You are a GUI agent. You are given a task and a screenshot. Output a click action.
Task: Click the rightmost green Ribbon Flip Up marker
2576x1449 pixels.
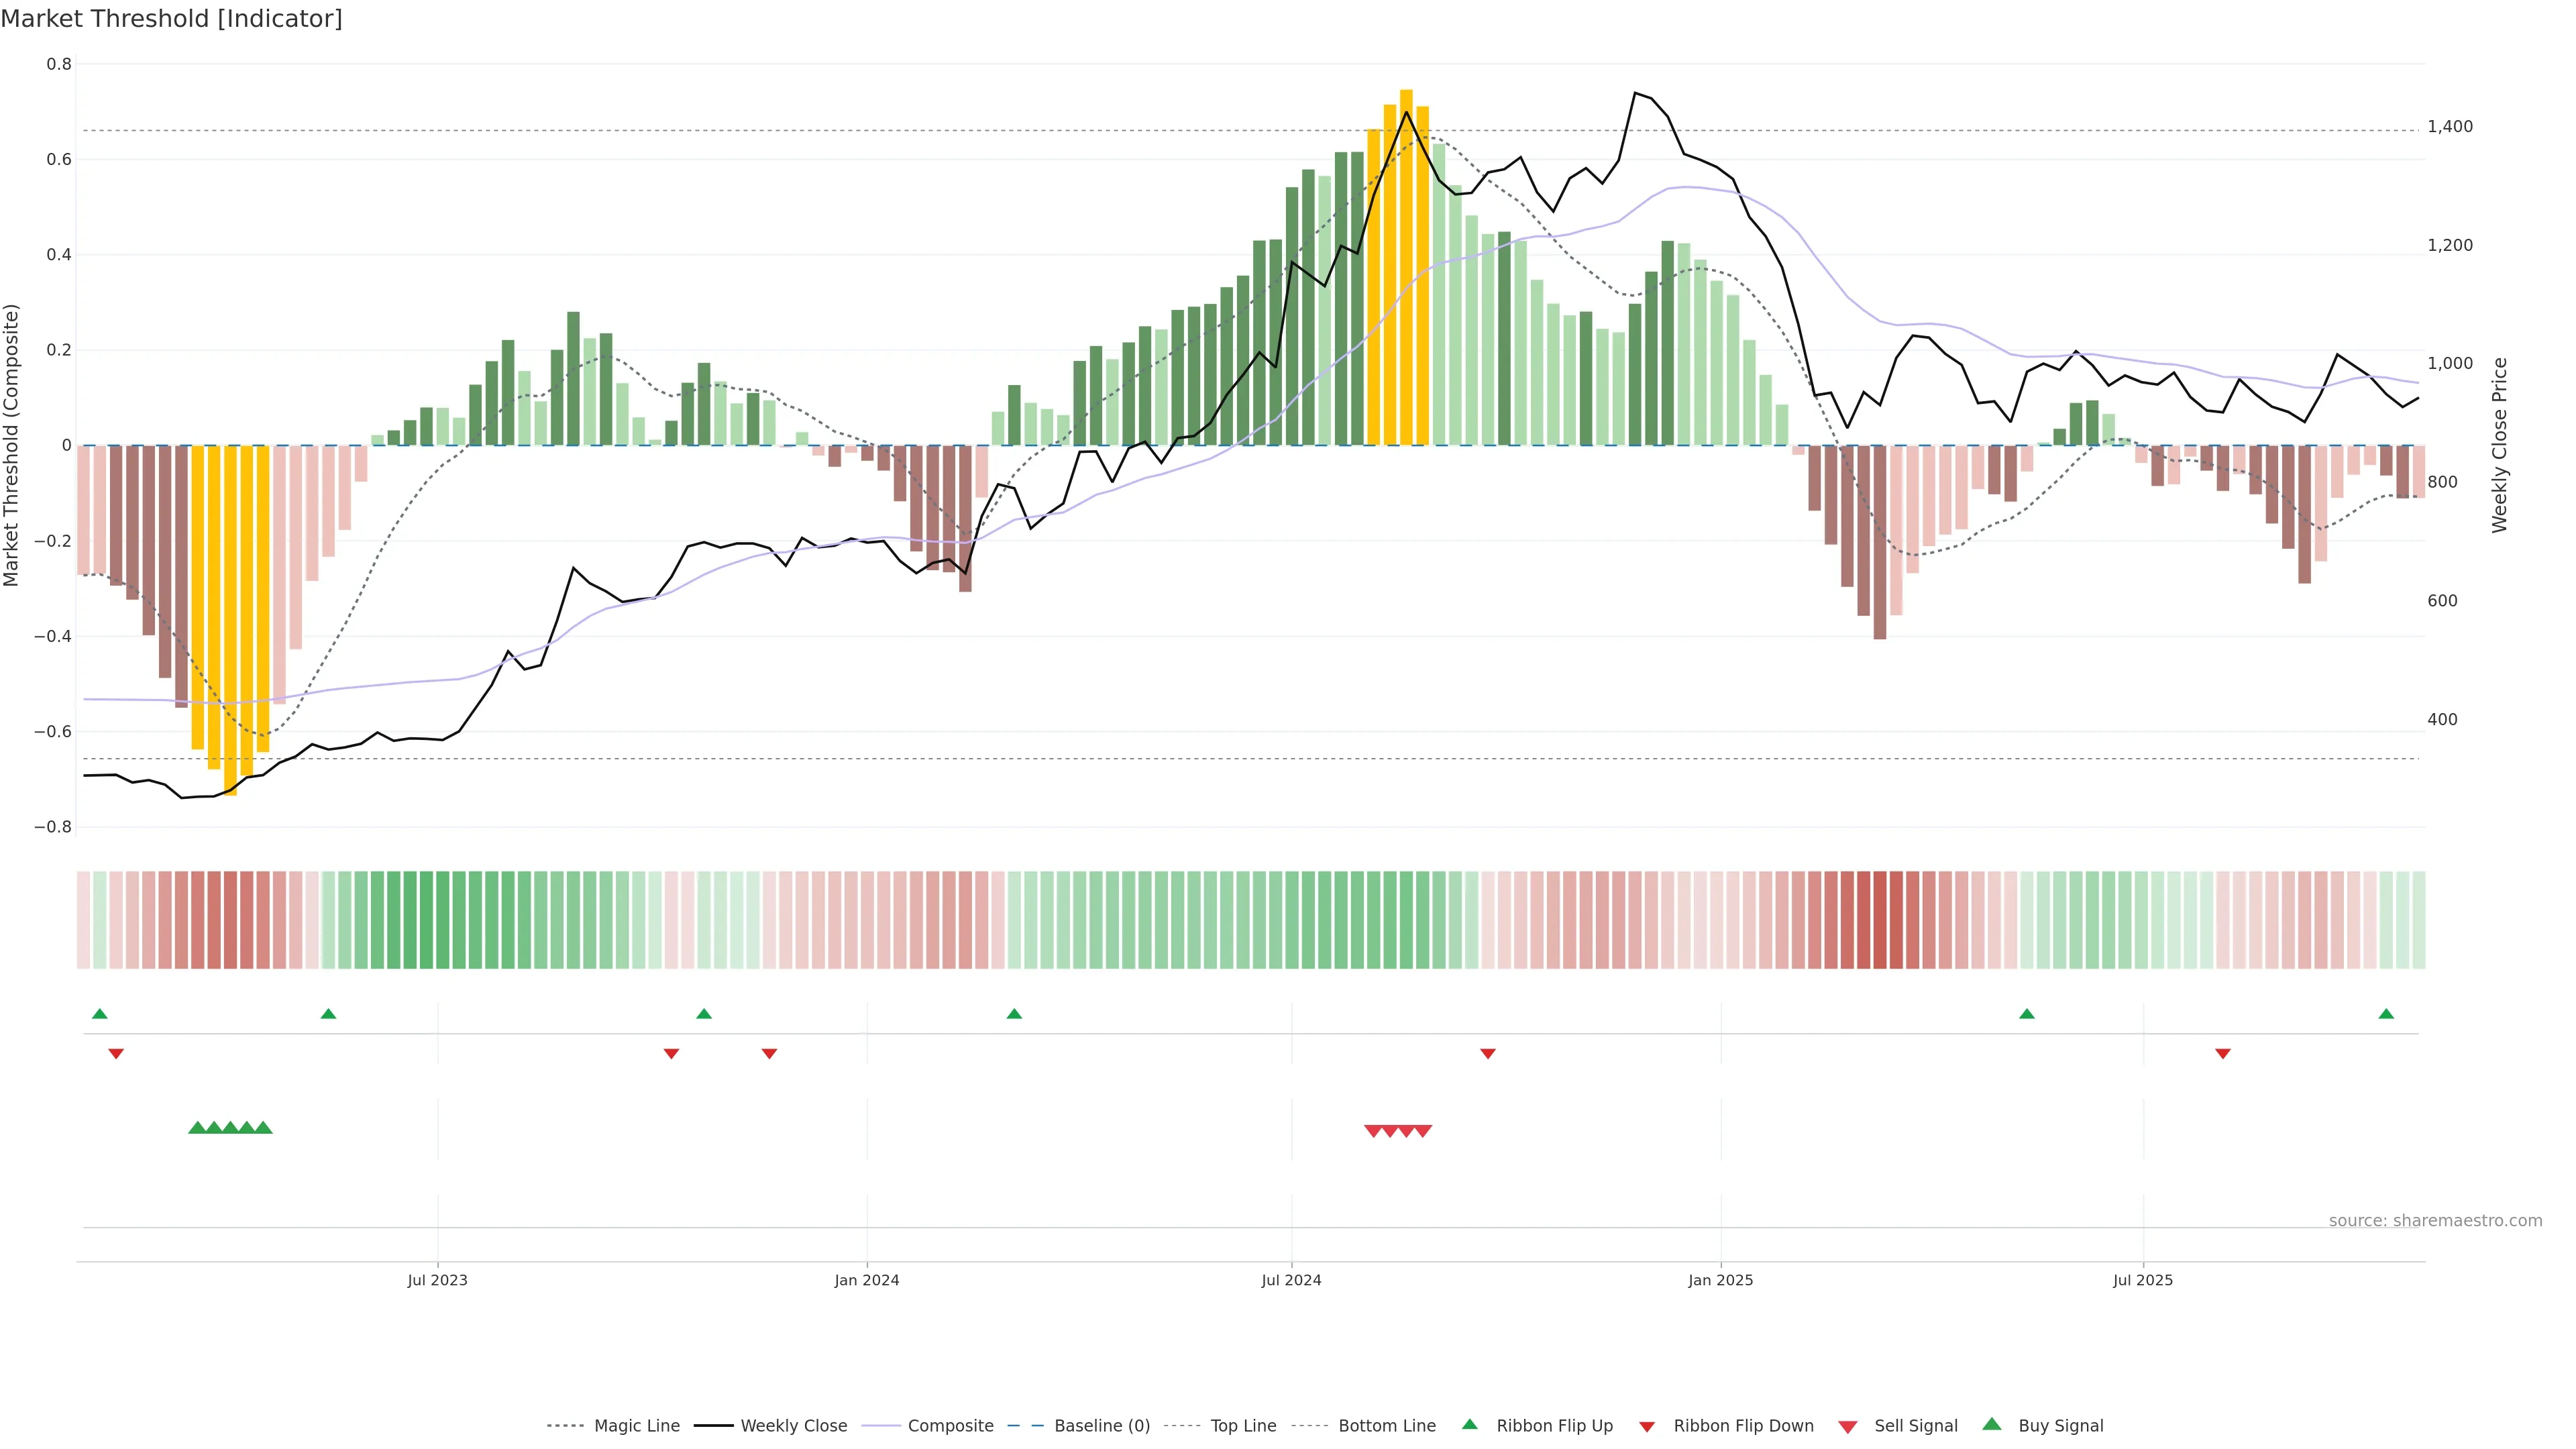[x=2386, y=1014]
